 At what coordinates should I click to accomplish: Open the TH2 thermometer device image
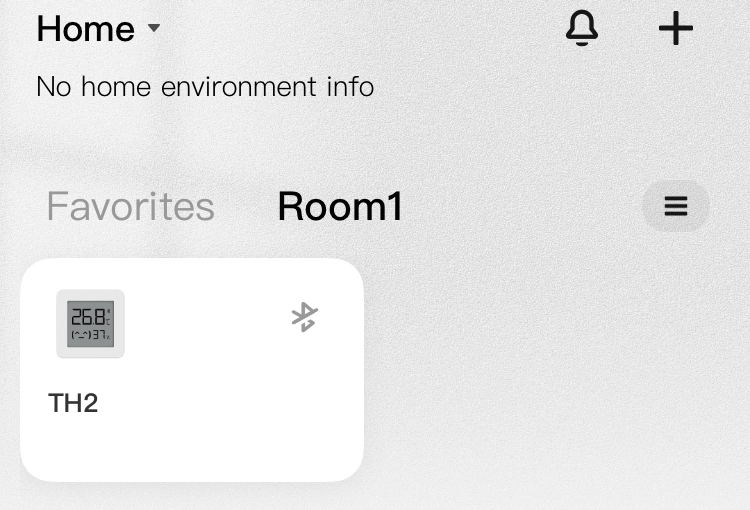[x=90, y=323]
